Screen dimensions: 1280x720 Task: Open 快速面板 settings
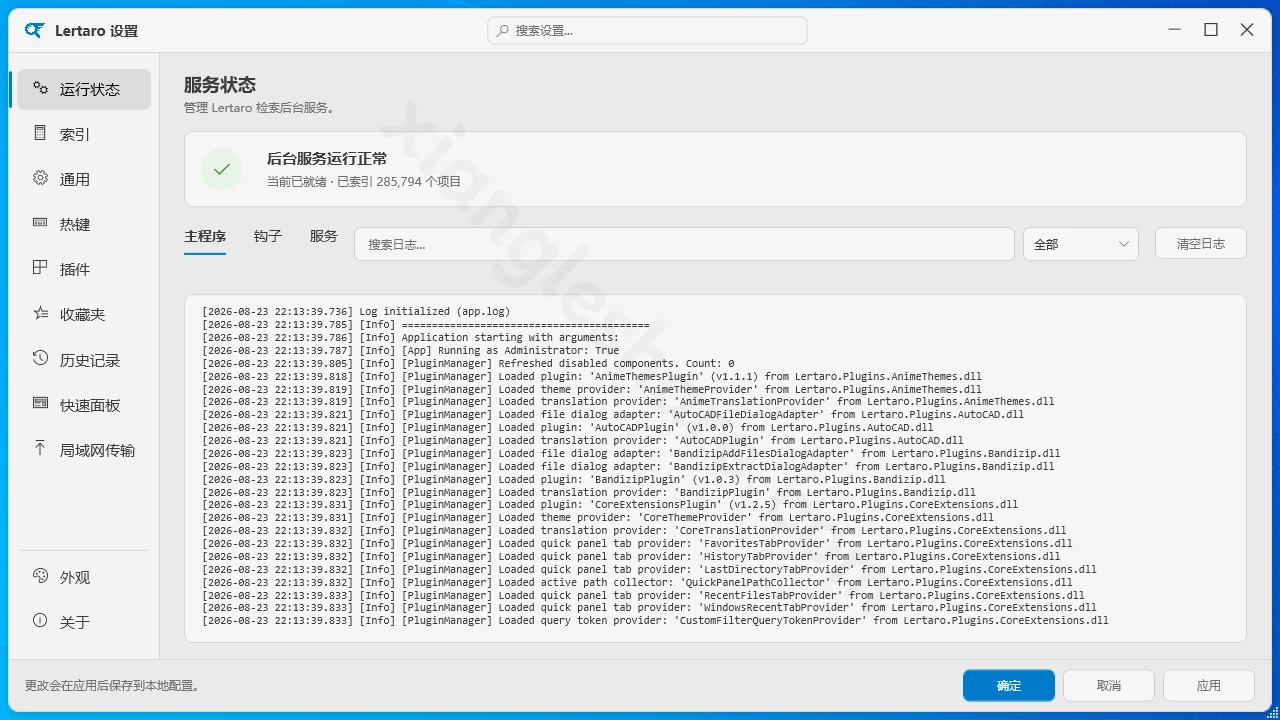(84, 405)
